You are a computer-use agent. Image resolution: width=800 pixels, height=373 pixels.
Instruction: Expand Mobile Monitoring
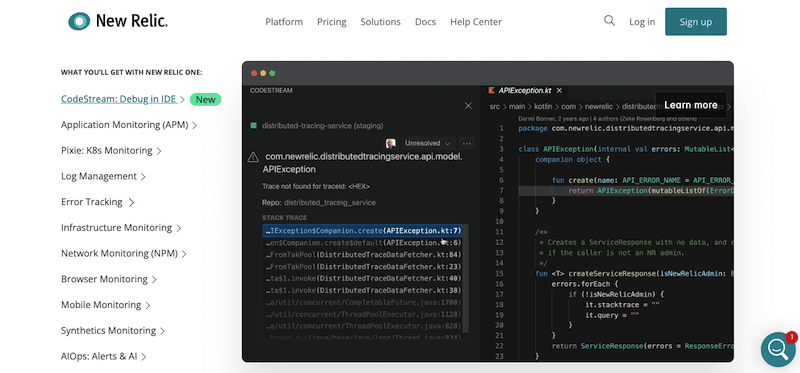coord(106,305)
